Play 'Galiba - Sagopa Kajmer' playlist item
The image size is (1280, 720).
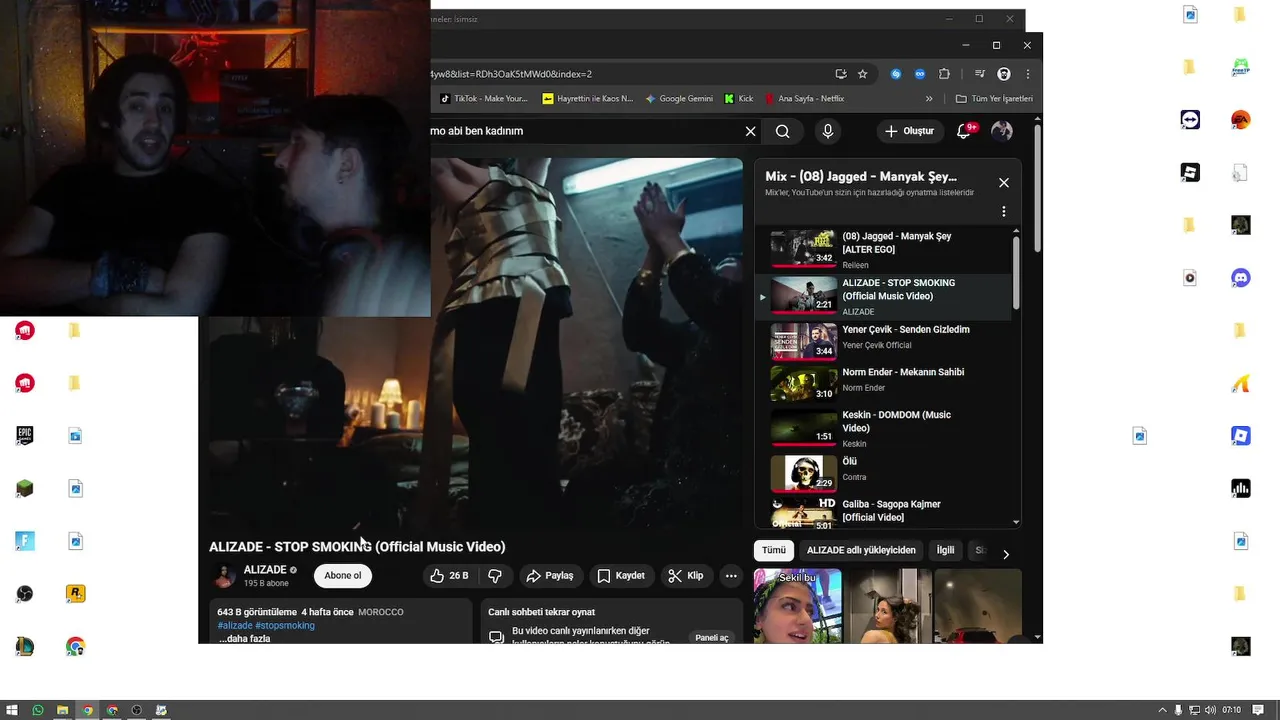(883, 512)
